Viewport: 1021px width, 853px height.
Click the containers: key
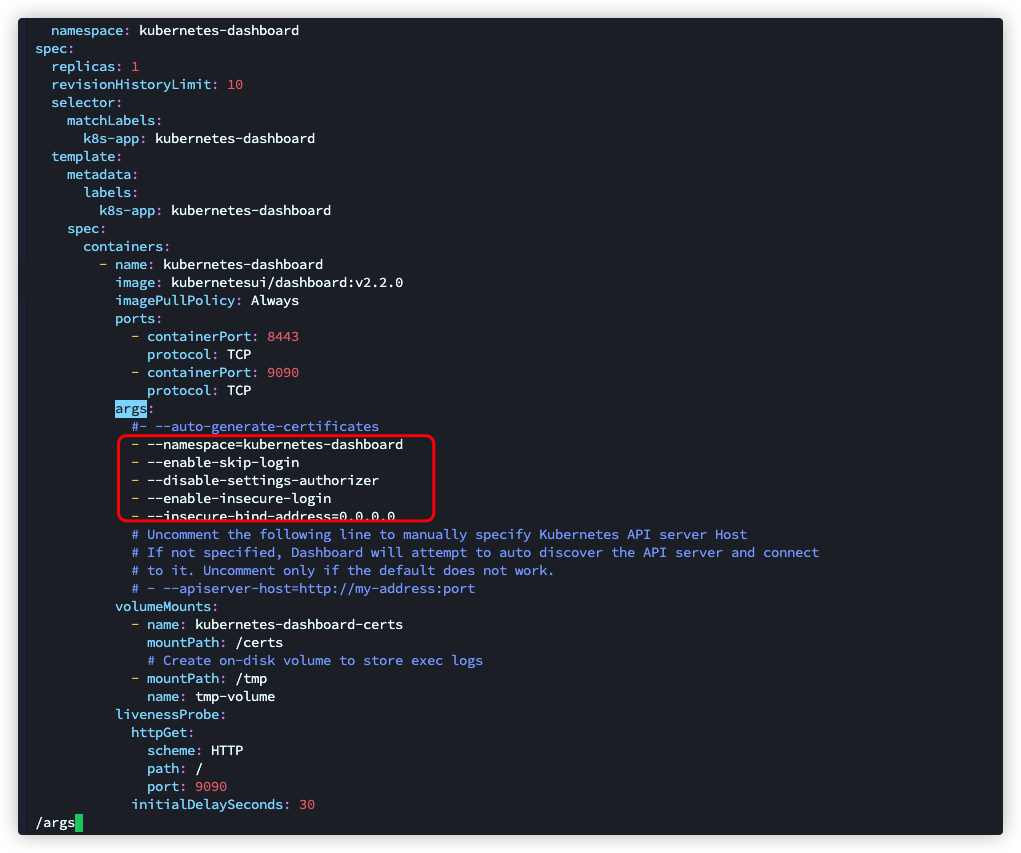[126, 247]
